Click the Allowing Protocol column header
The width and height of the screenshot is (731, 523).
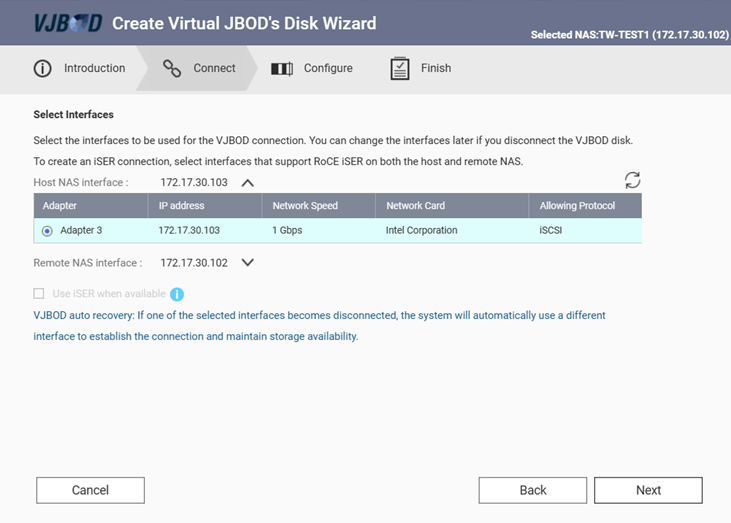click(577, 206)
